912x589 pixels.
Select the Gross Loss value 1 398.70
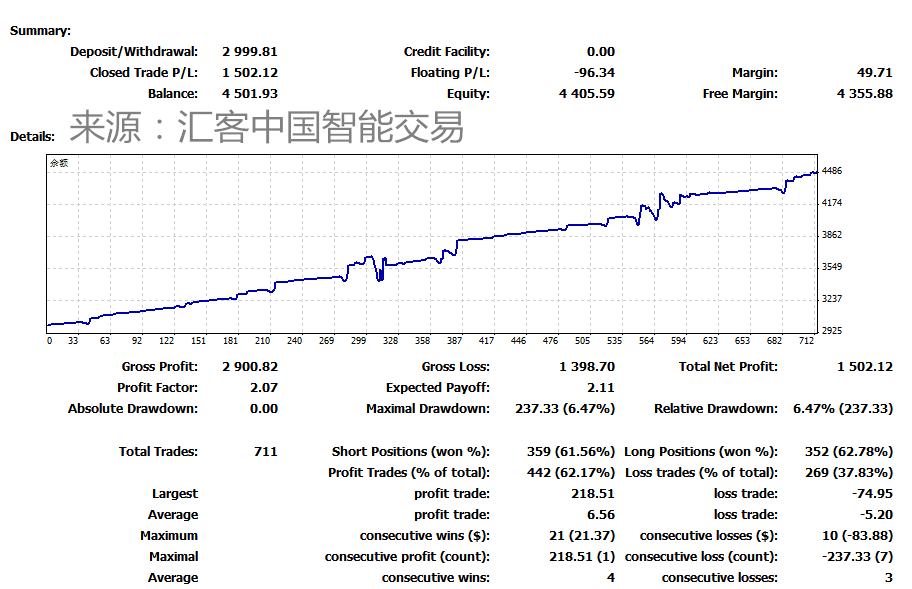click(x=587, y=367)
